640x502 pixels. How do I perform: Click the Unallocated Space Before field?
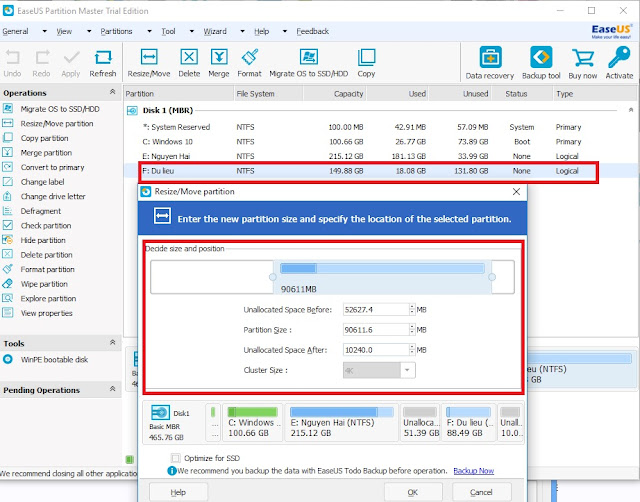point(376,310)
